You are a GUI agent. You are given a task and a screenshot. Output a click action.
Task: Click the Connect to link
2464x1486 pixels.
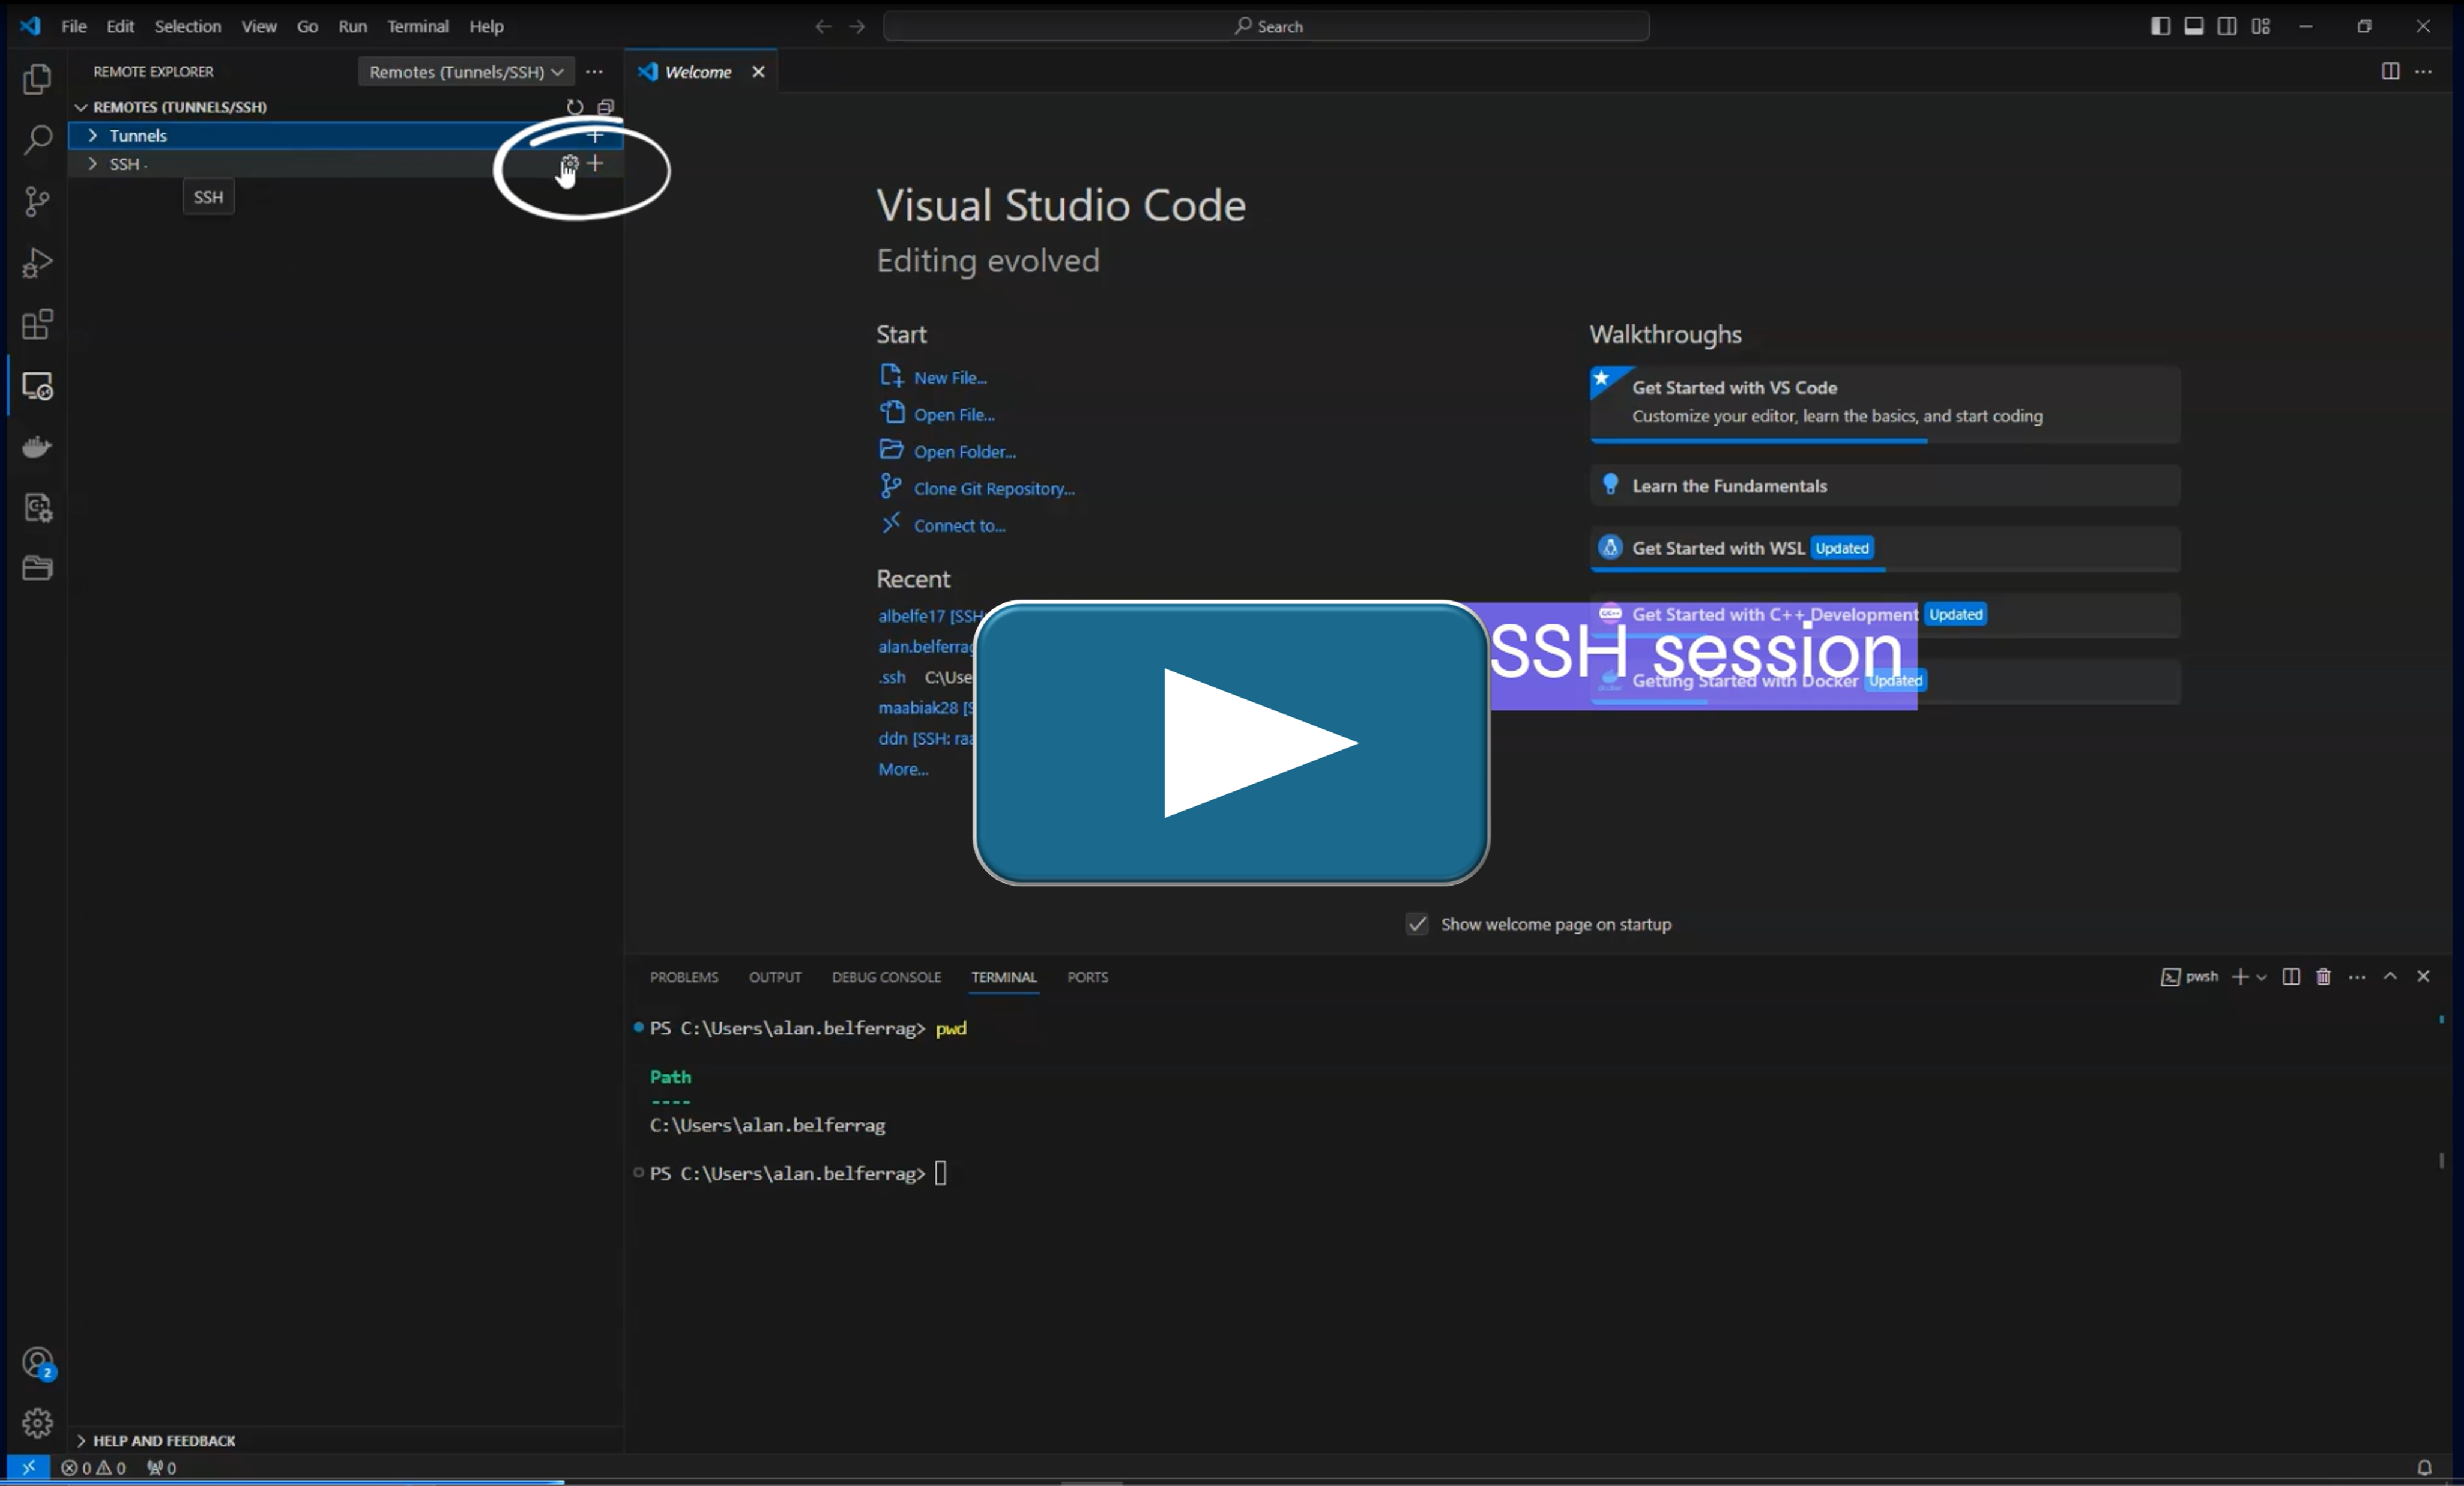point(960,526)
